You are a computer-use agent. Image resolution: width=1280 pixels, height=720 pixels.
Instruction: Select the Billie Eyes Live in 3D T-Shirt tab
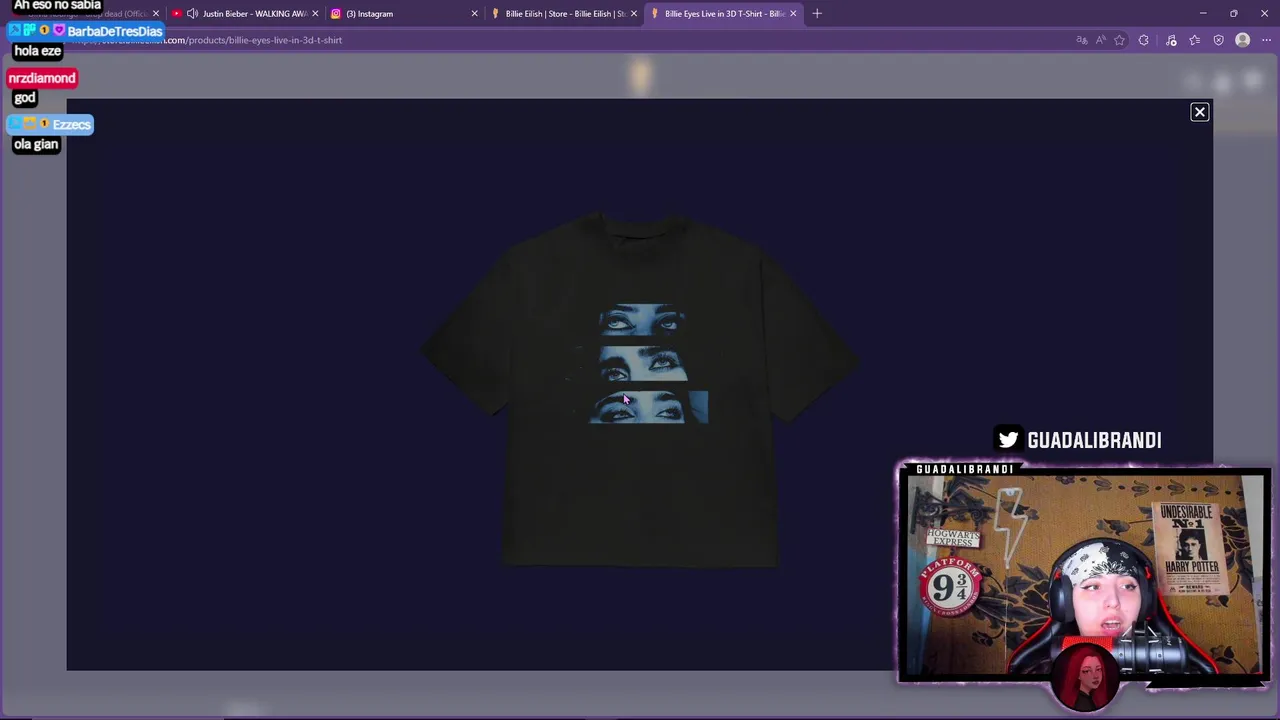coord(722,13)
